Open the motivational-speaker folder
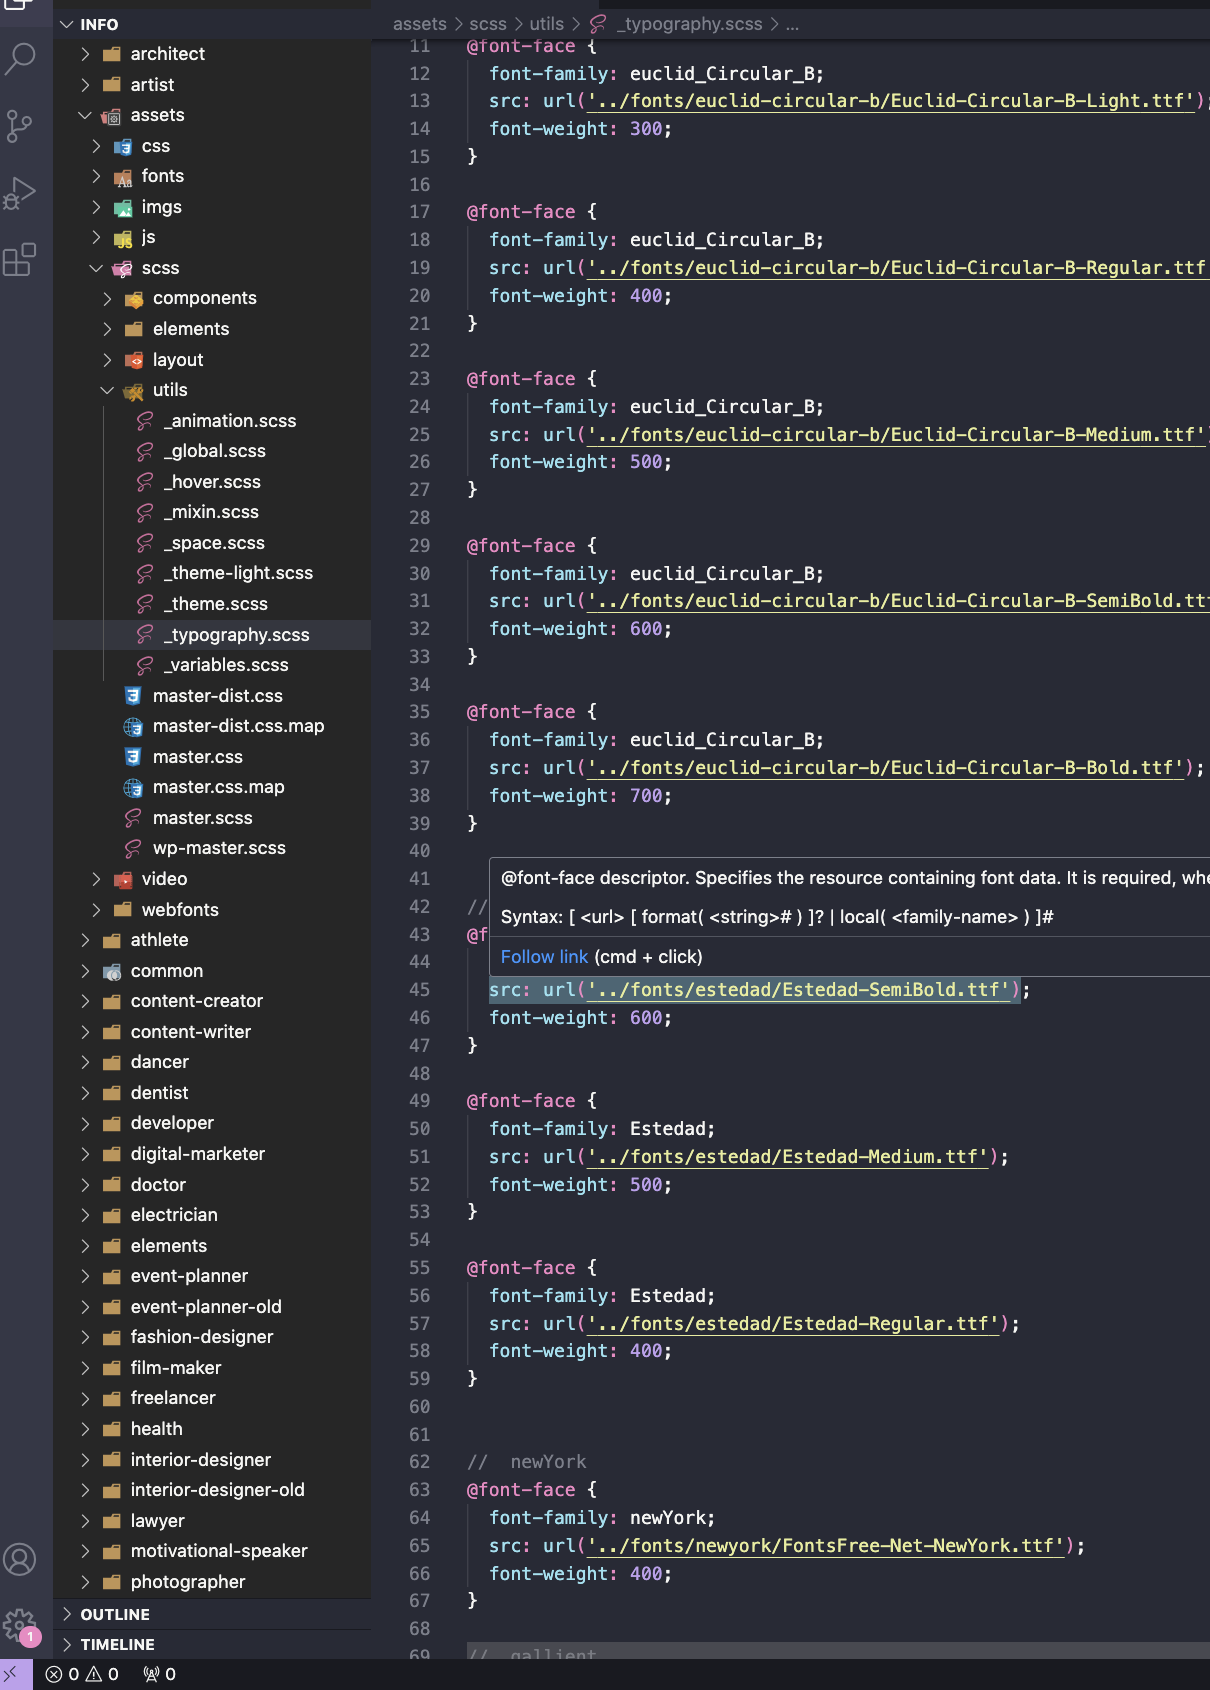The image size is (1210, 1690). pos(219,1551)
